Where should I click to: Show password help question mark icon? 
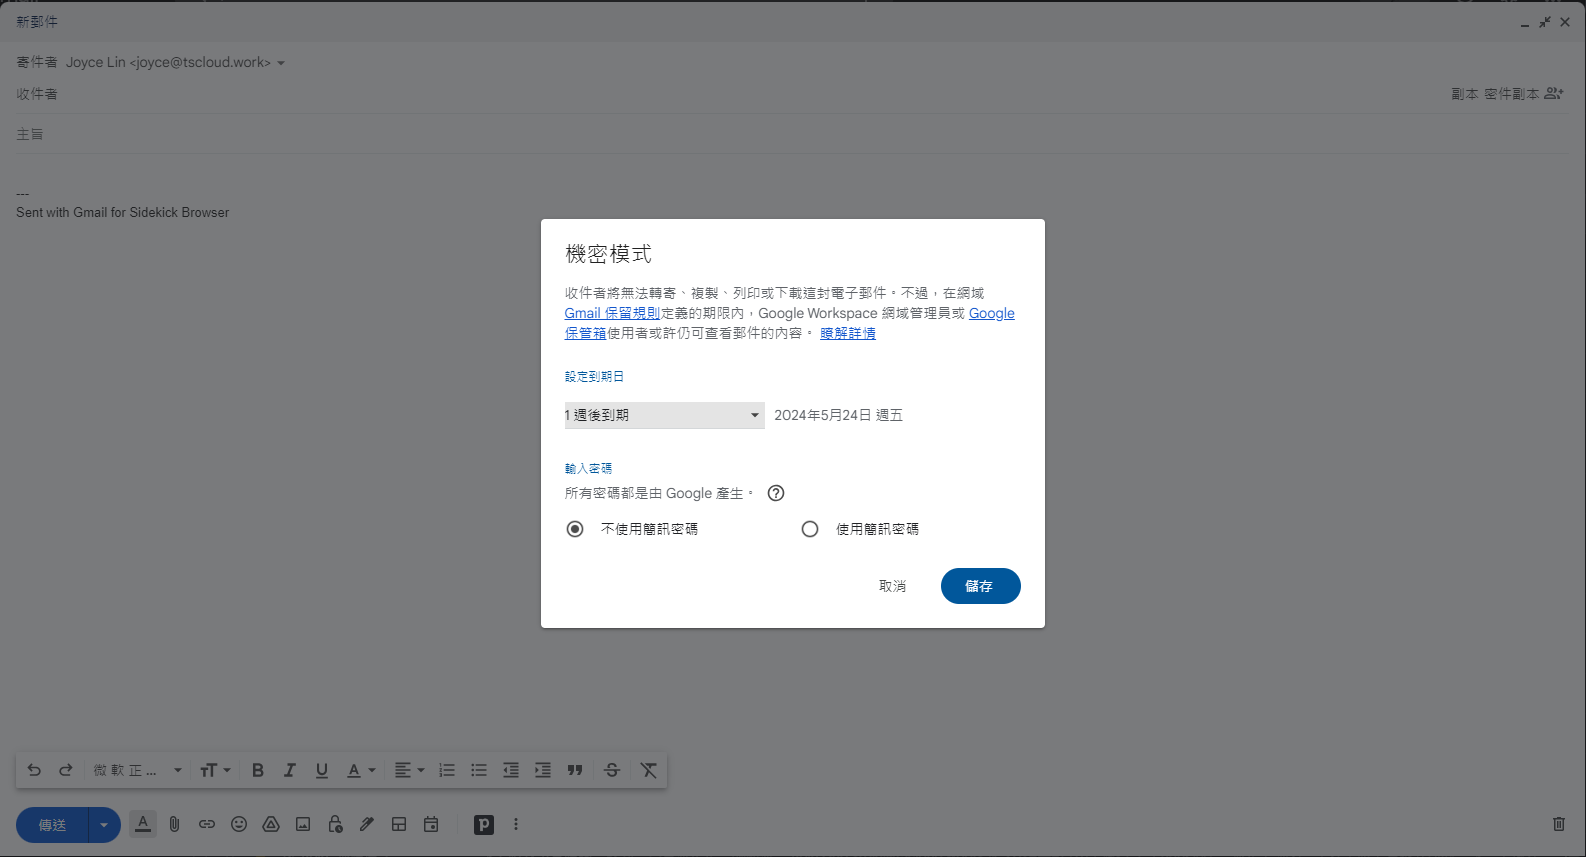(x=776, y=493)
